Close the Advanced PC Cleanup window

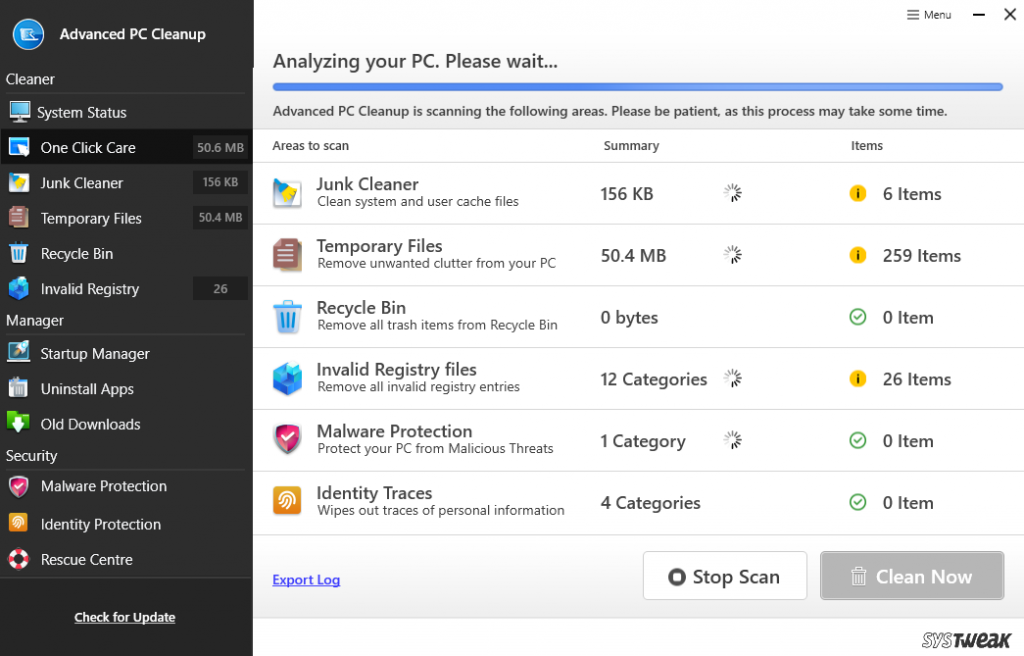tap(1010, 14)
